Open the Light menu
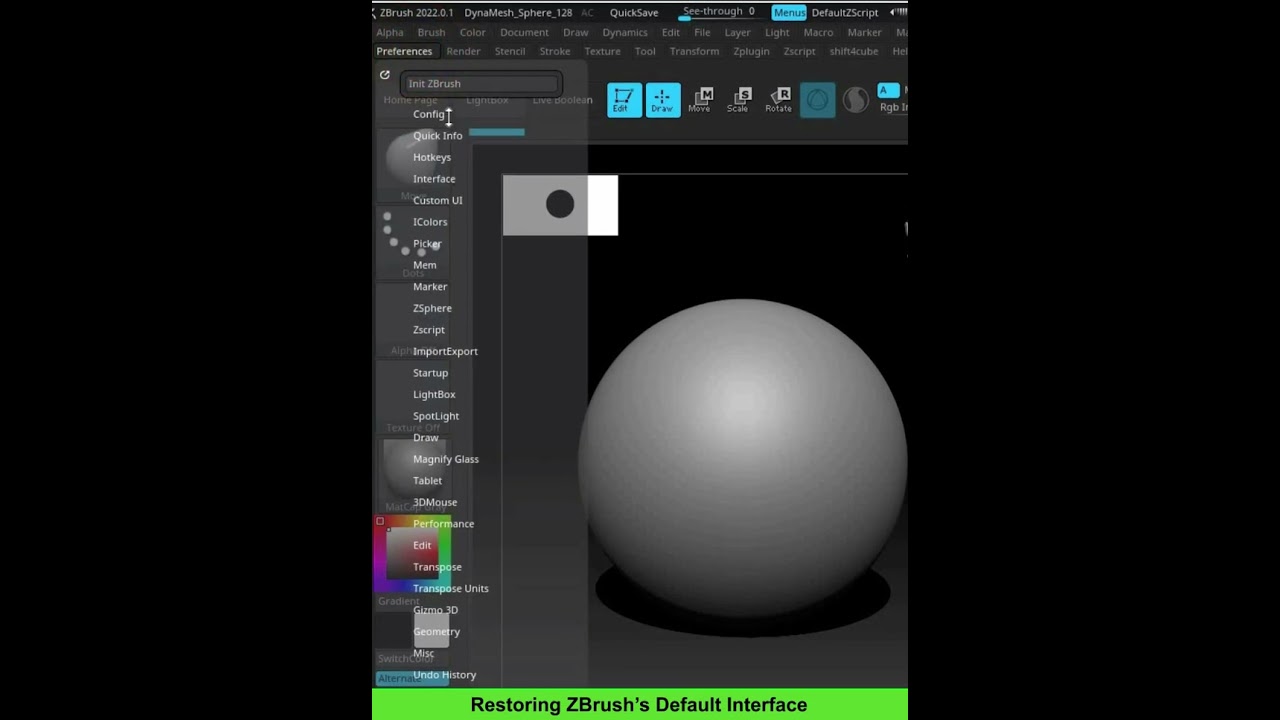 [777, 32]
